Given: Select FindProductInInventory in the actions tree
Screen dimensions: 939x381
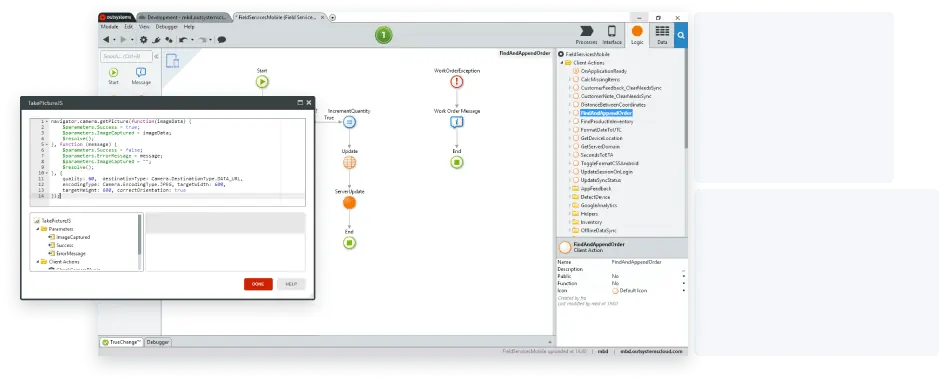Looking at the screenshot, I should pyautogui.click(x=607, y=121).
